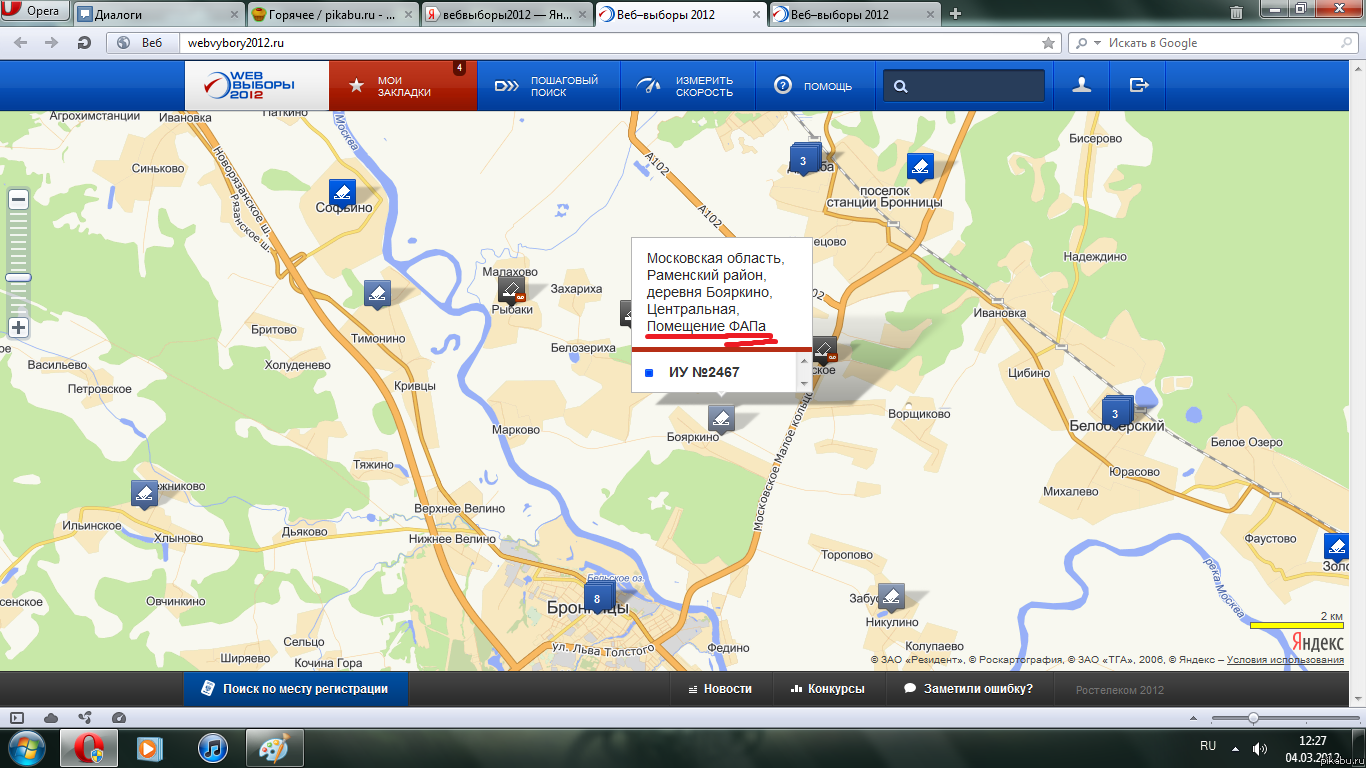Toggle the Opera Turbo icon in status bar
The image size is (1366, 768).
click(119, 717)
